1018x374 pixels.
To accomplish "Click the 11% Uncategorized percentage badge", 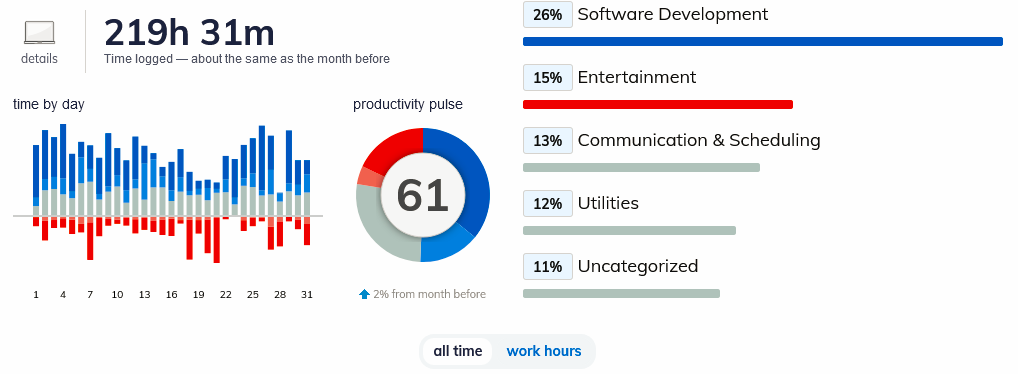I will click(x=548, y=266).
